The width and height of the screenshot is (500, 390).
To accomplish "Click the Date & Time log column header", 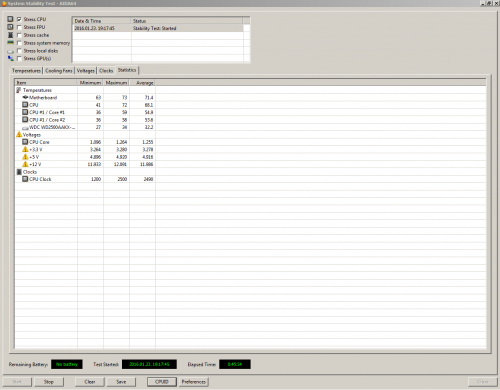I will tap(102, 21).
